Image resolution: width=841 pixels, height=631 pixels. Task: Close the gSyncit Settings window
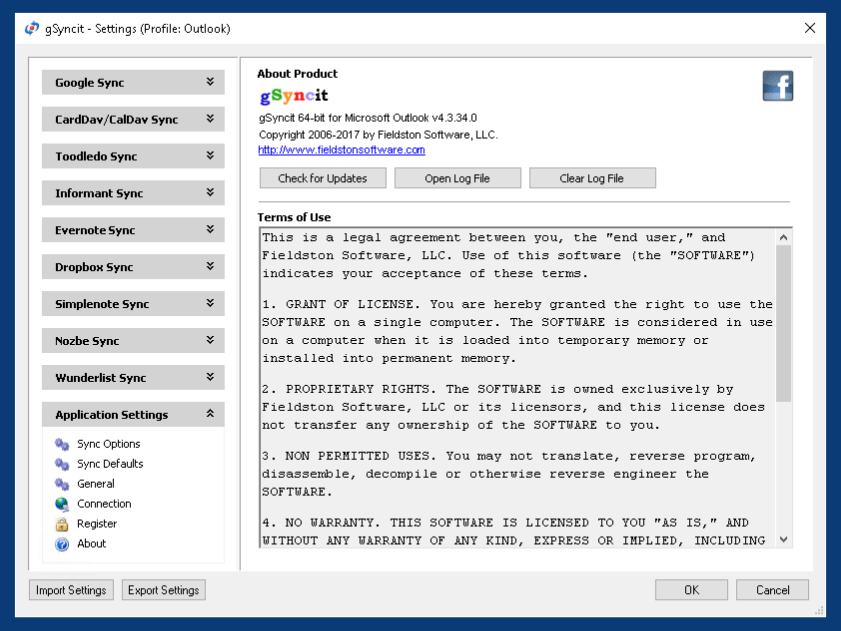click(x=810, y=28)
